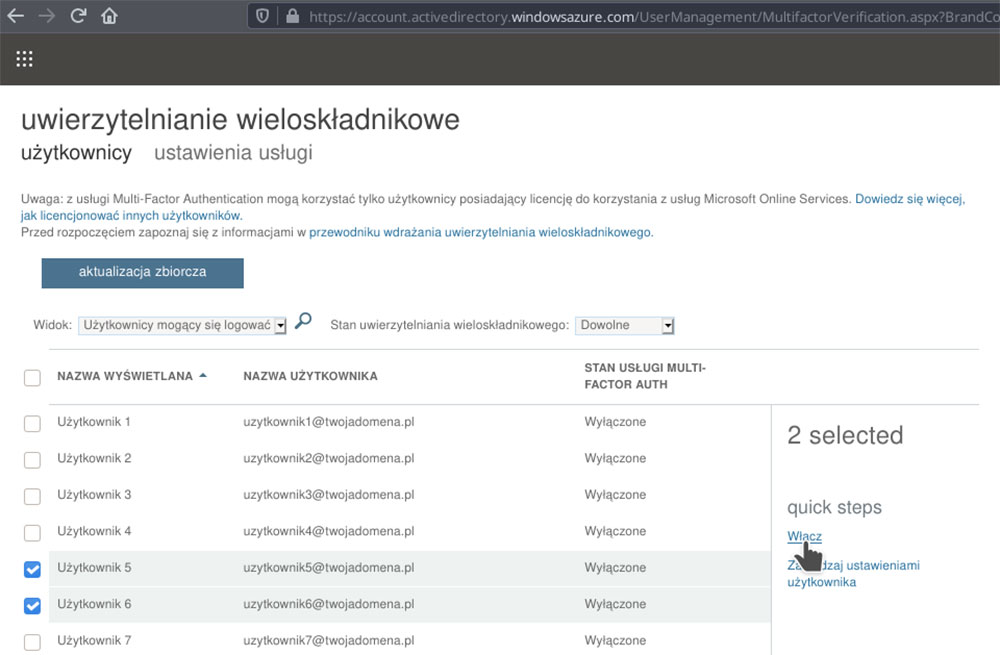Click the Włącz quick step link

[x=804, y=537]
